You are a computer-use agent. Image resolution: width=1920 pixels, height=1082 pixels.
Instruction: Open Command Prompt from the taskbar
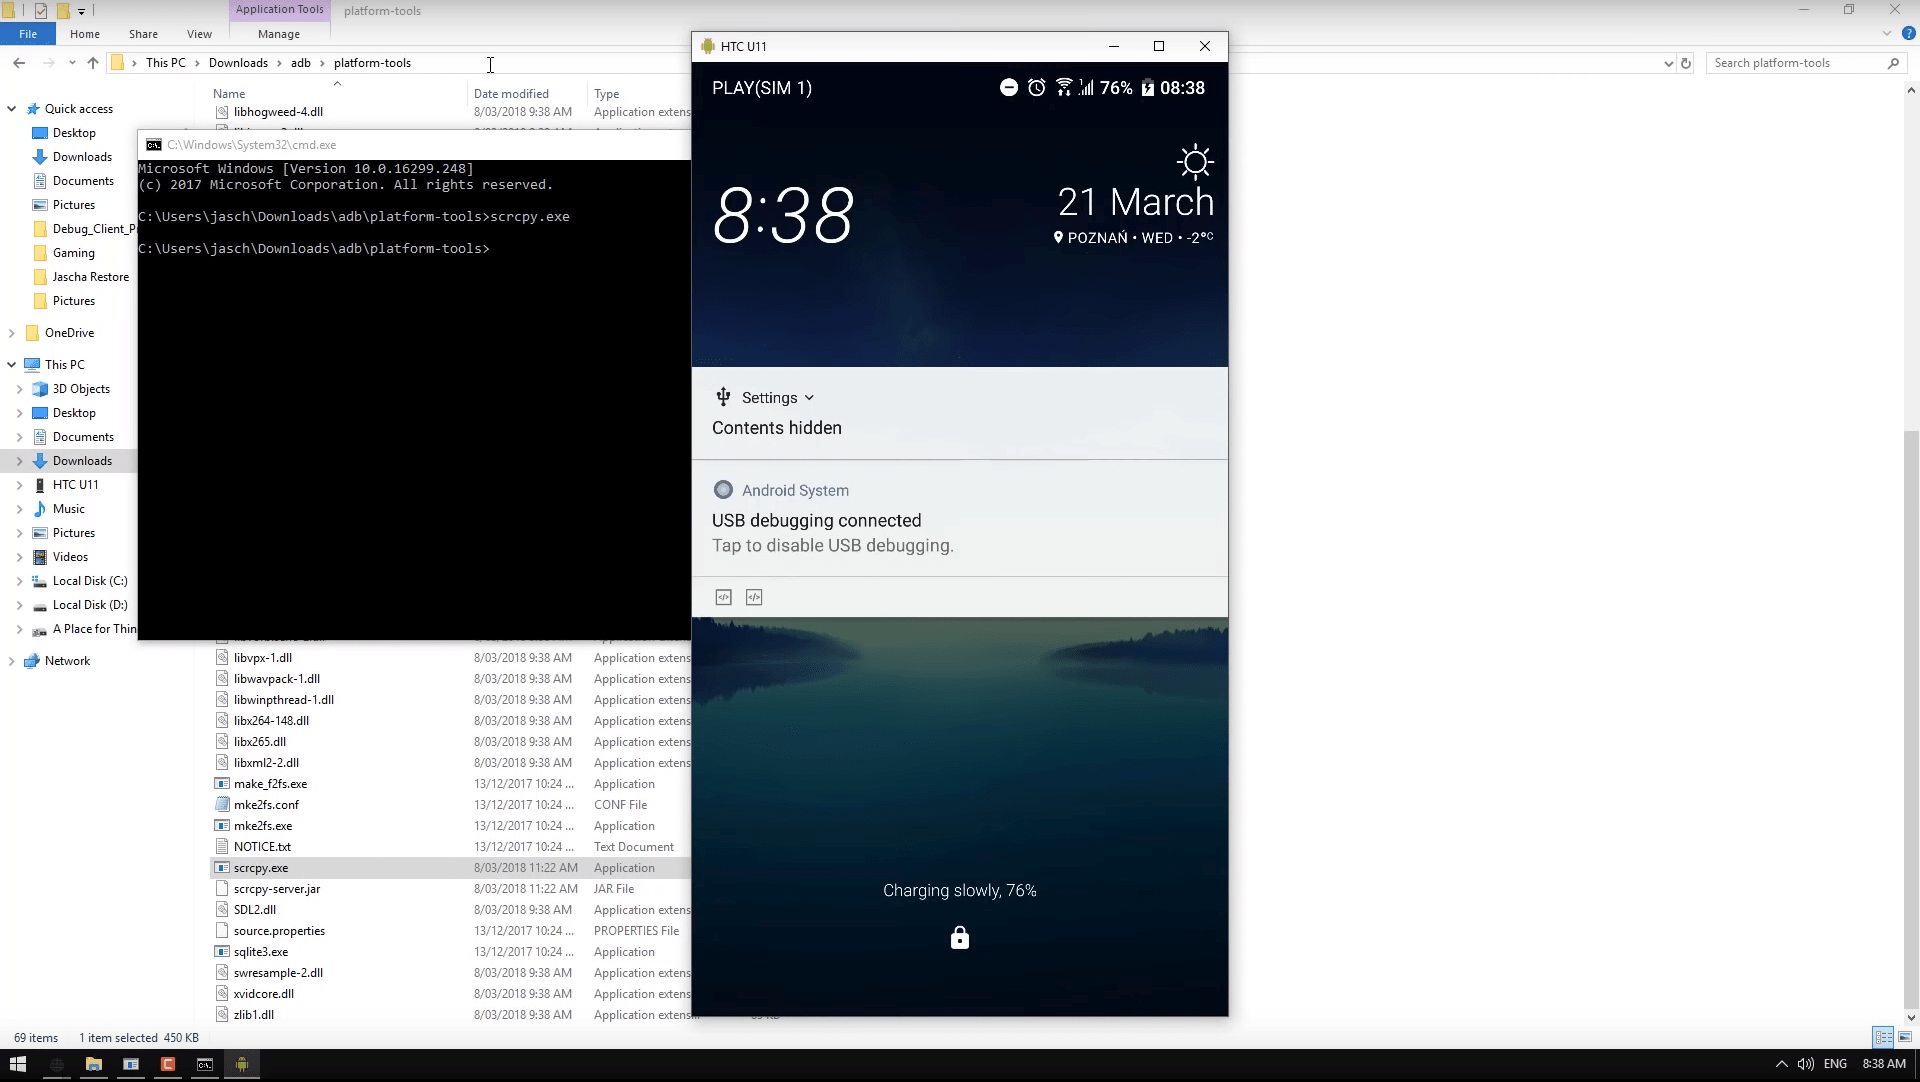pyautogui.click(x=204, y=1064)
